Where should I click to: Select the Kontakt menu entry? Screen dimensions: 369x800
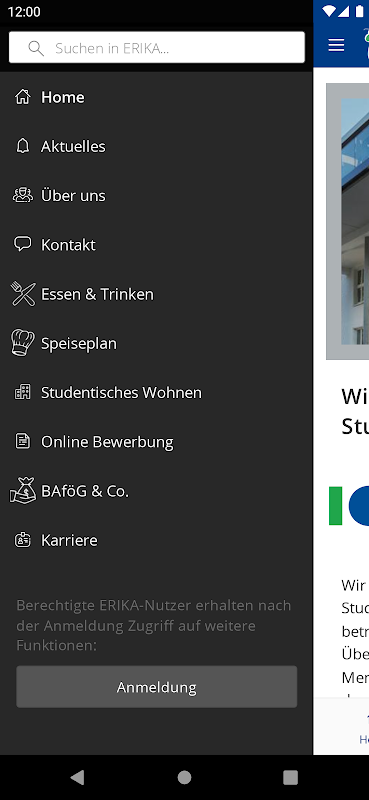click(x=156, y=245)
